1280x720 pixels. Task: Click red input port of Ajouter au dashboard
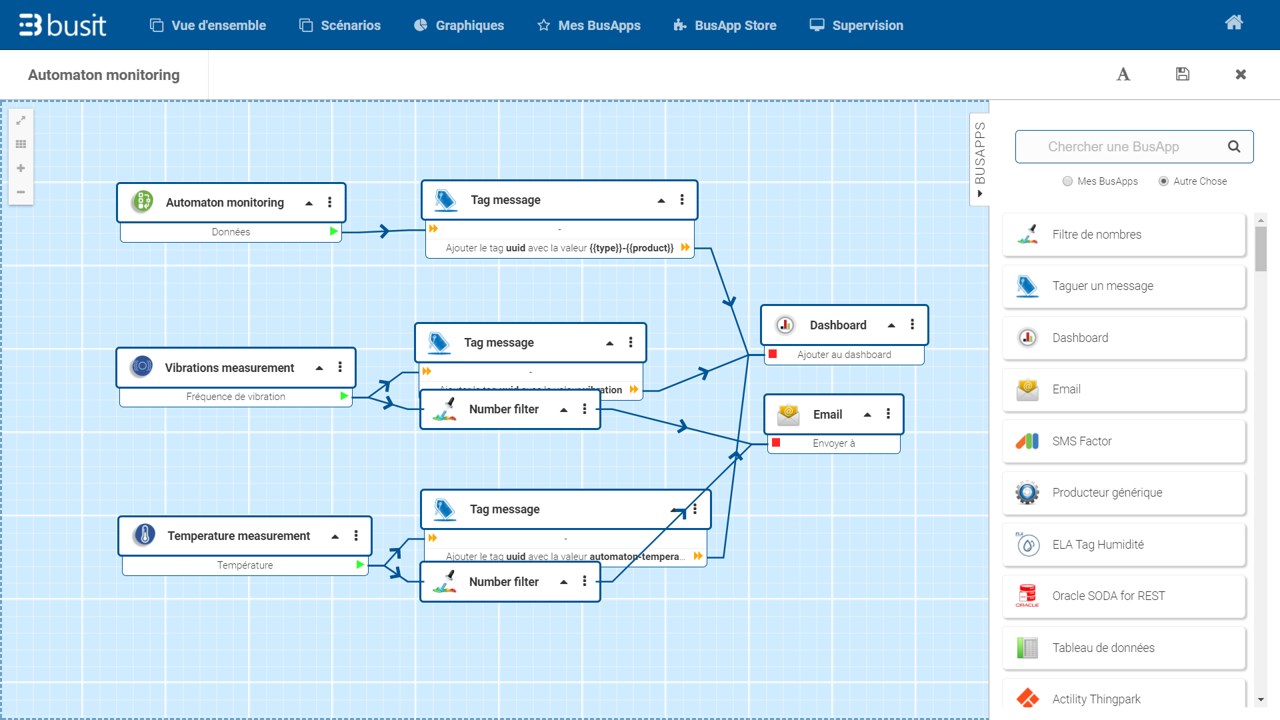[x=772, y=353]
